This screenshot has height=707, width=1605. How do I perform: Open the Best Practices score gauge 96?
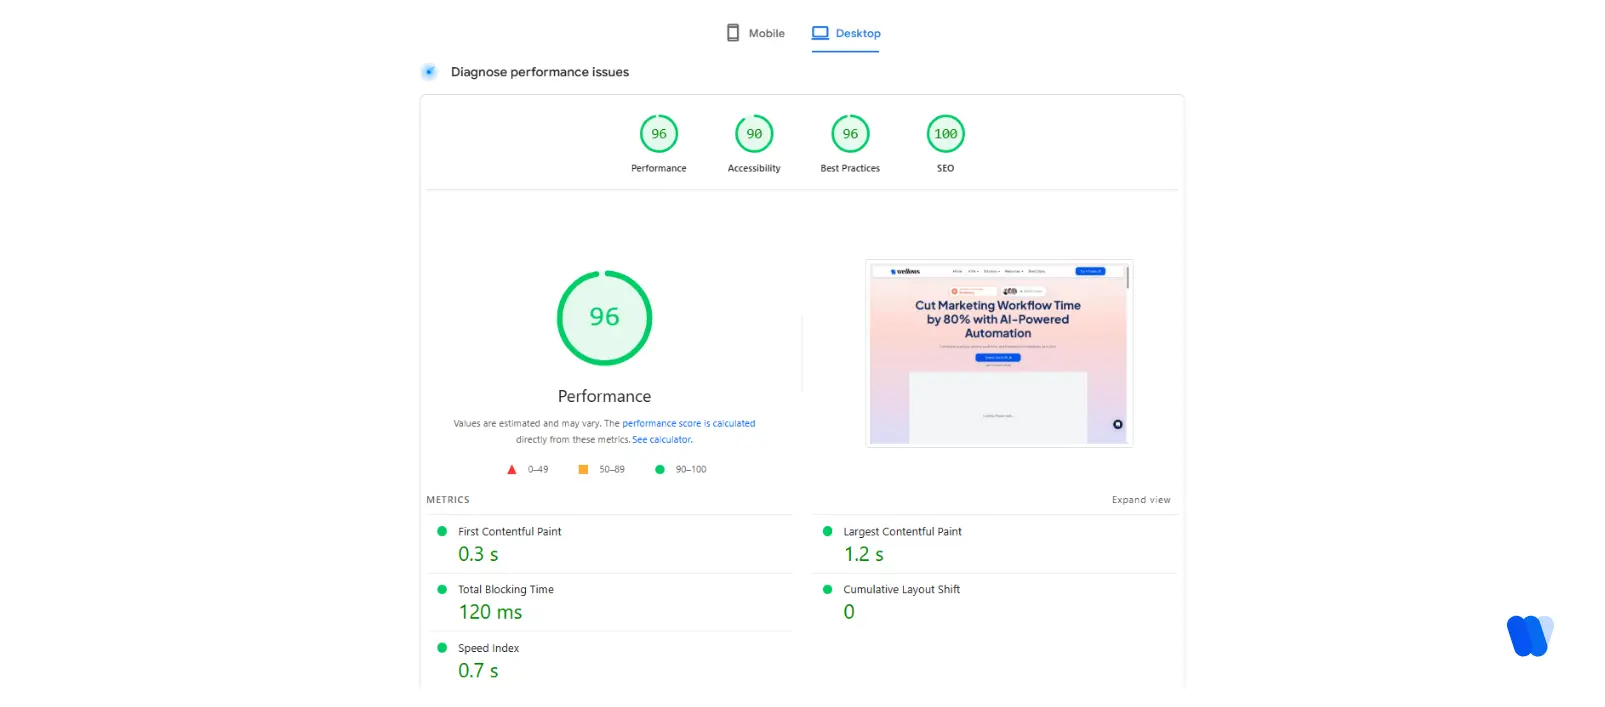(x=850, y=134)
